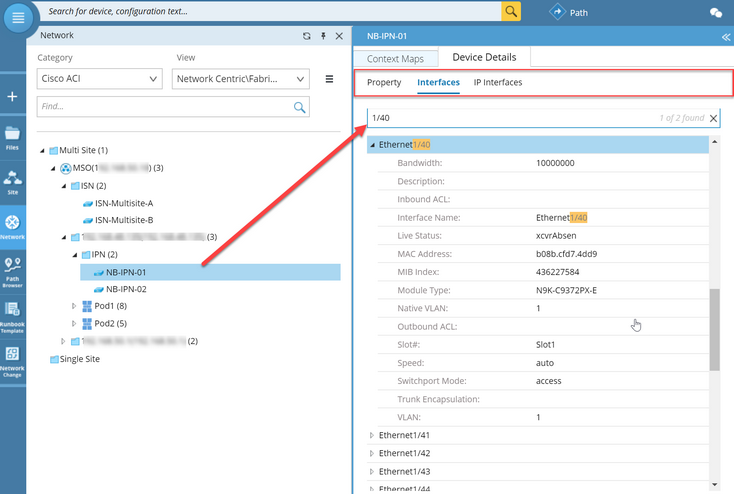734x494 pixels.
Task: Click the yellow search magnifier button
Action: 511,11
